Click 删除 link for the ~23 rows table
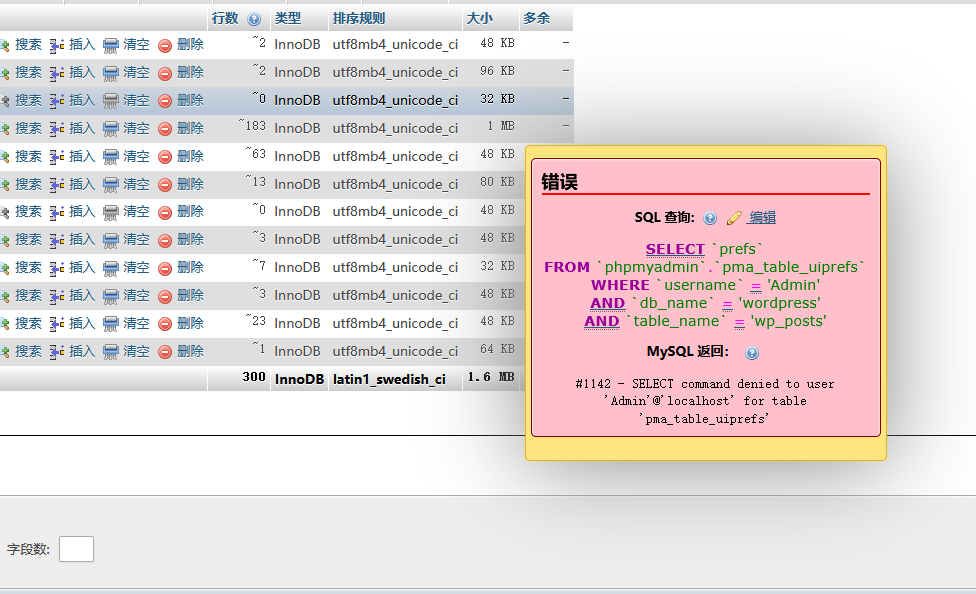This screenshot has width=976, height=594. point(190,323)
